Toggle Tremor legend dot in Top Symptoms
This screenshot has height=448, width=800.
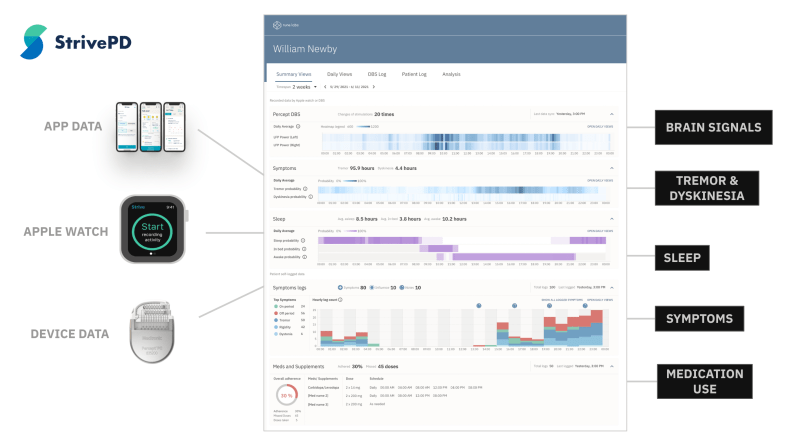[276, 320]
